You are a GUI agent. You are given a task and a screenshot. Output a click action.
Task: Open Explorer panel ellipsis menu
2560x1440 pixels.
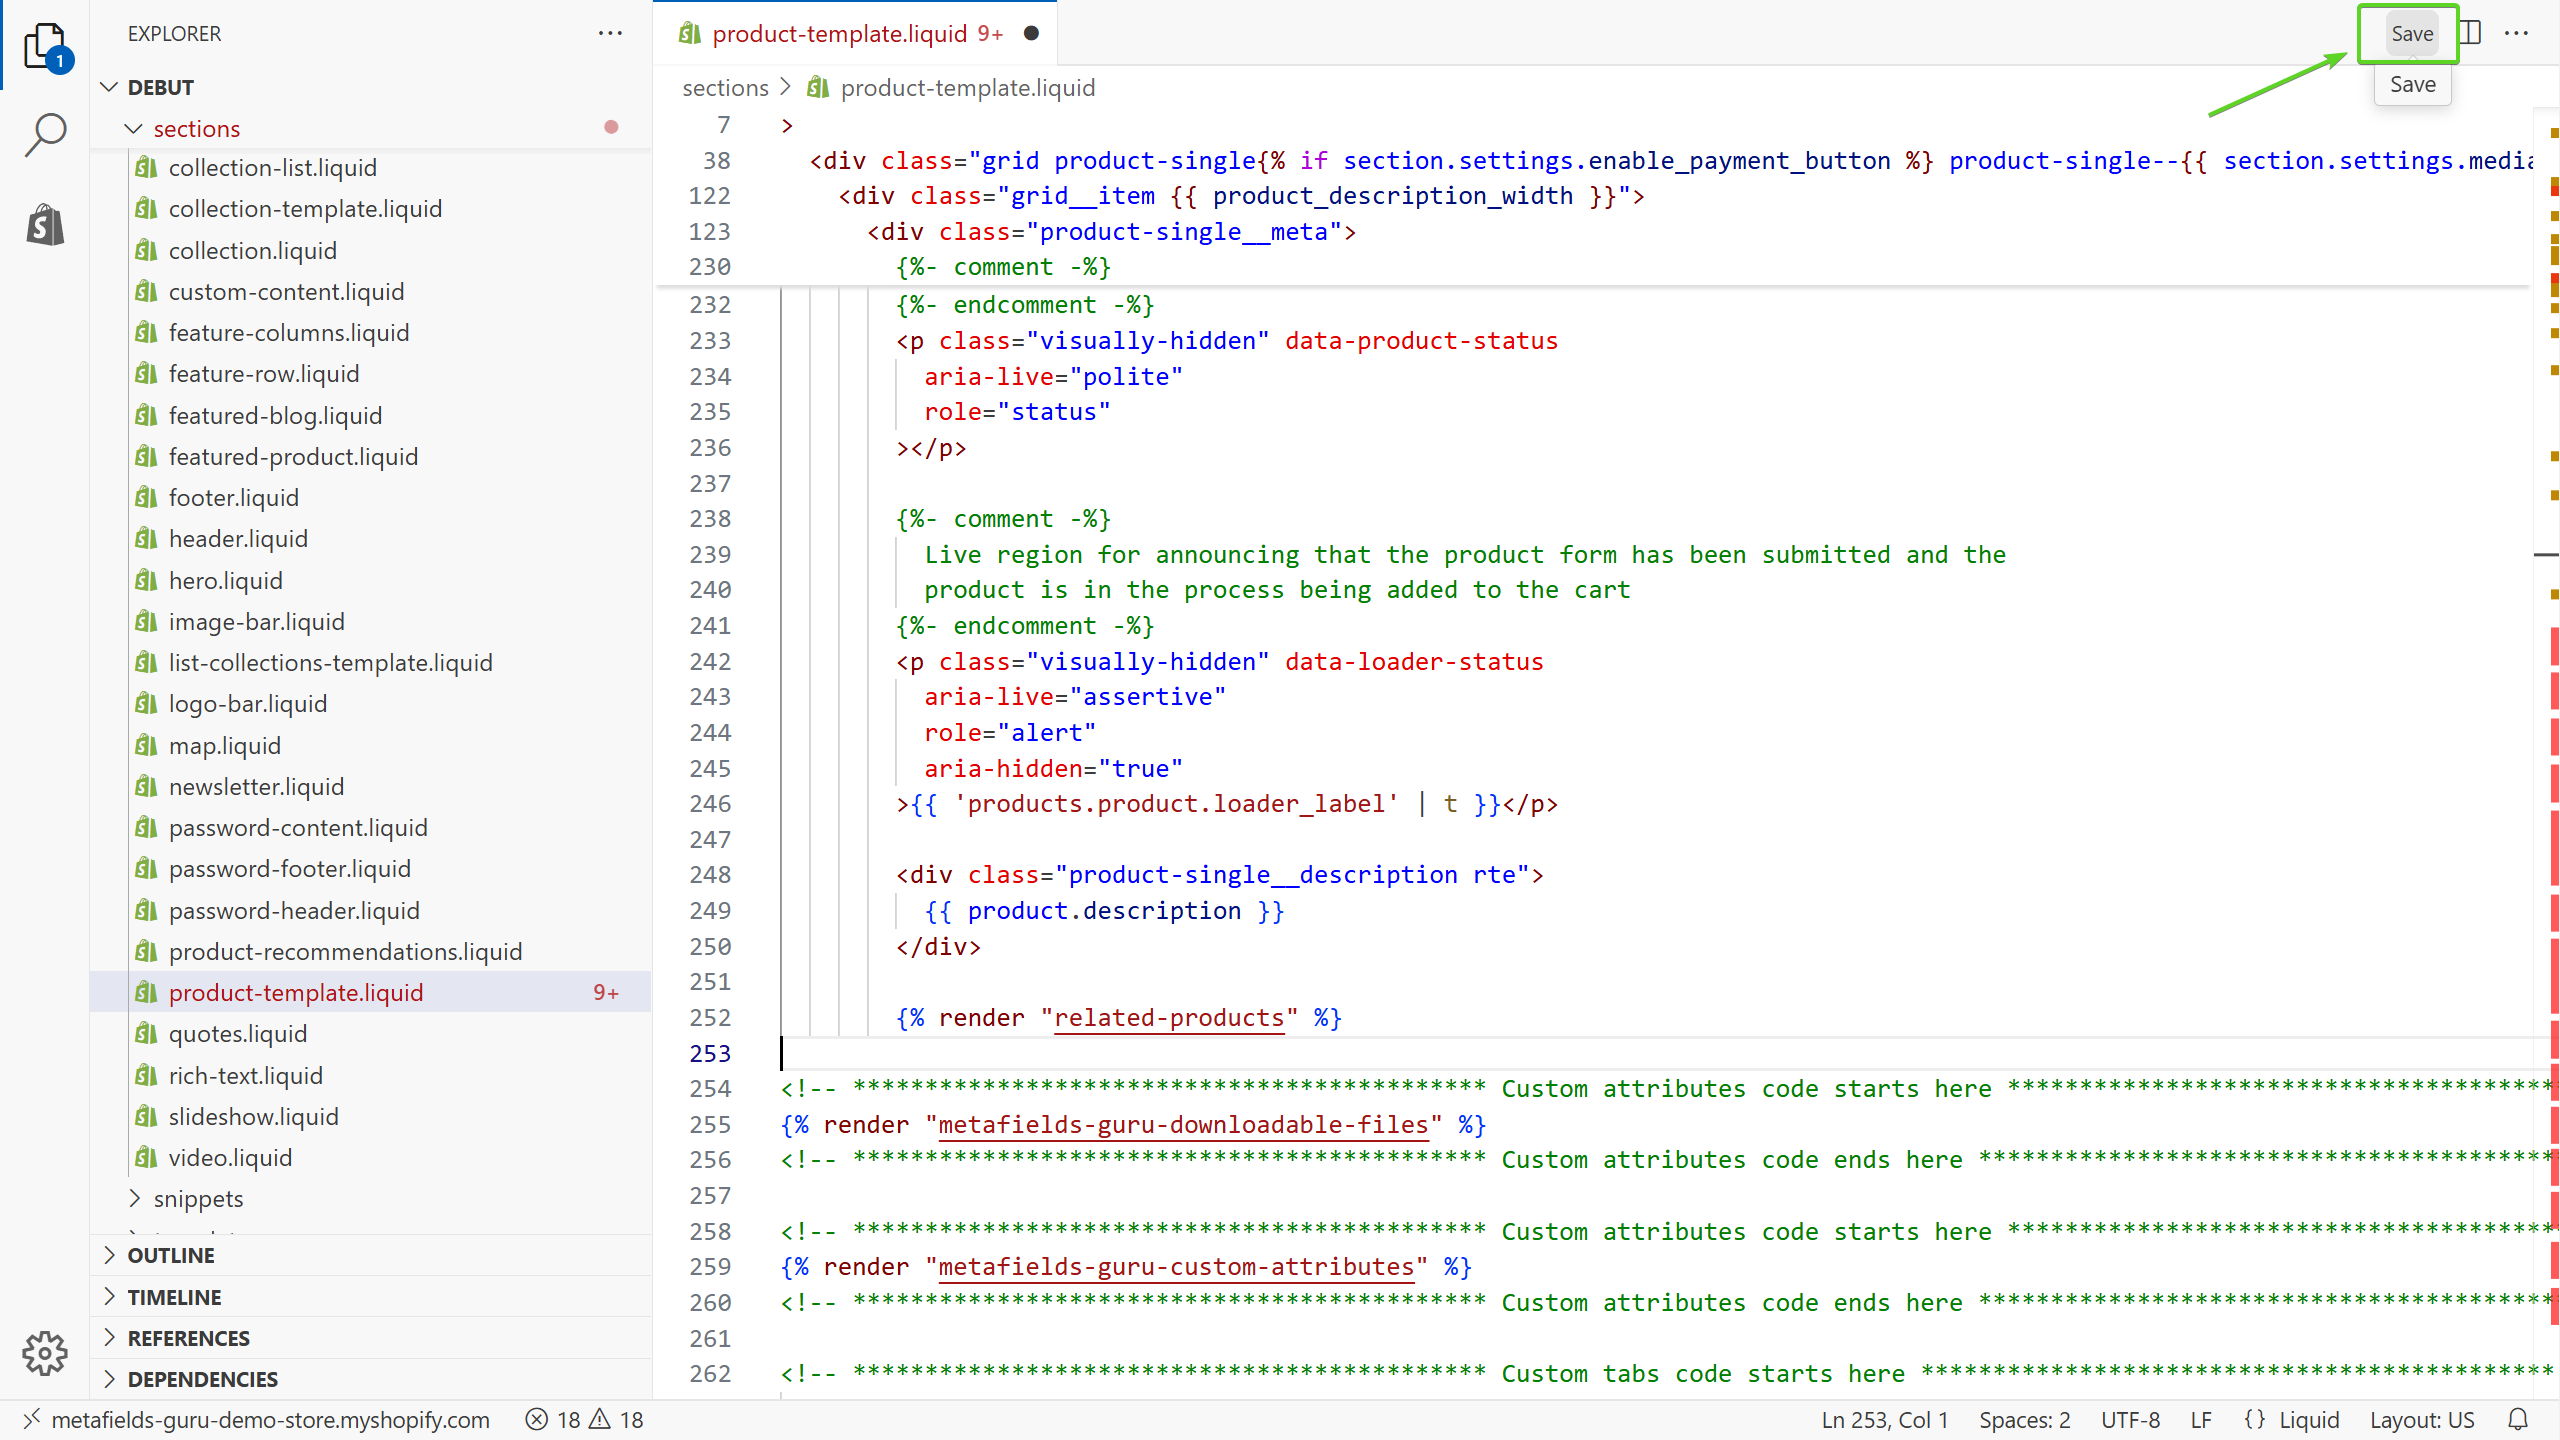tap(610, 33)
